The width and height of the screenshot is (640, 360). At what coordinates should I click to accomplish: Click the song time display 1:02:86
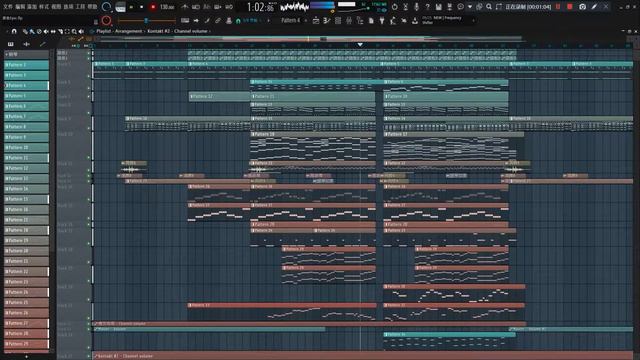(x=260, y=7)
